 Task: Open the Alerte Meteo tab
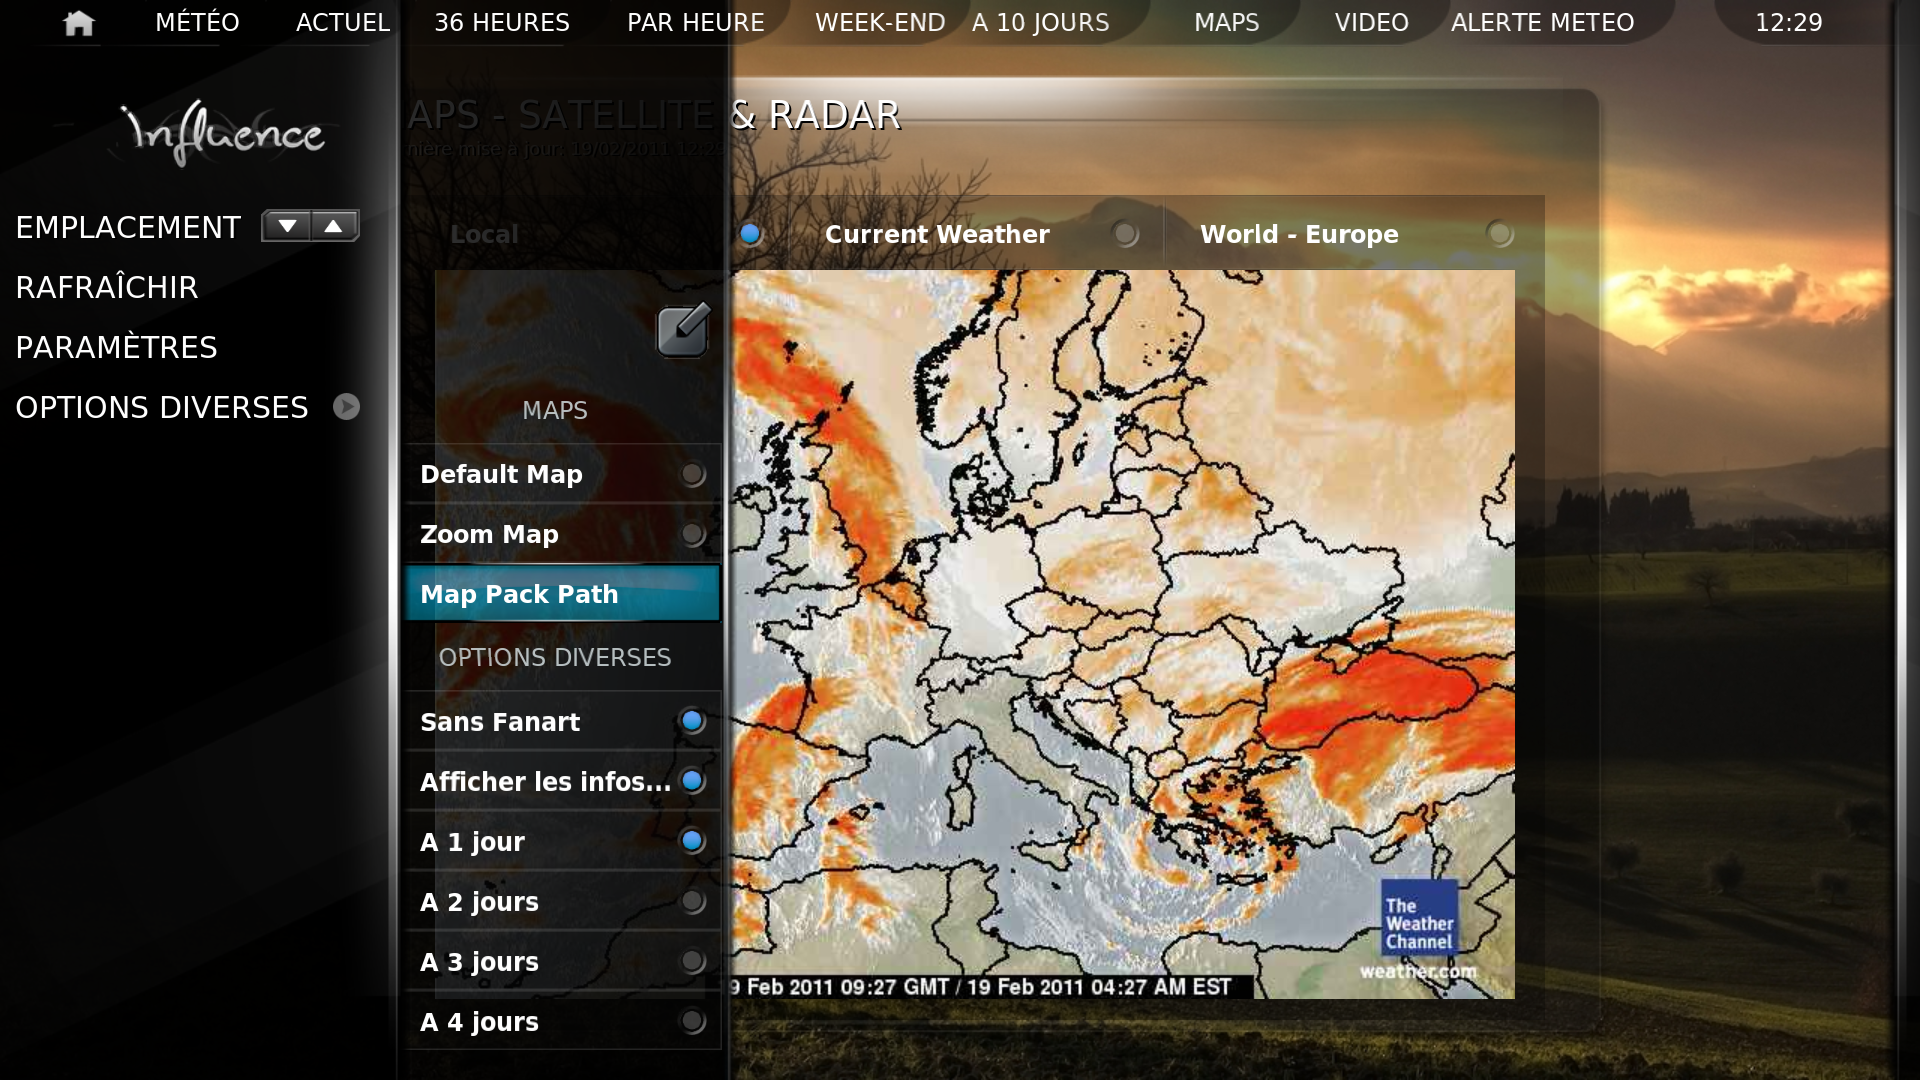pyautogui.click(x=1542, y=22)
